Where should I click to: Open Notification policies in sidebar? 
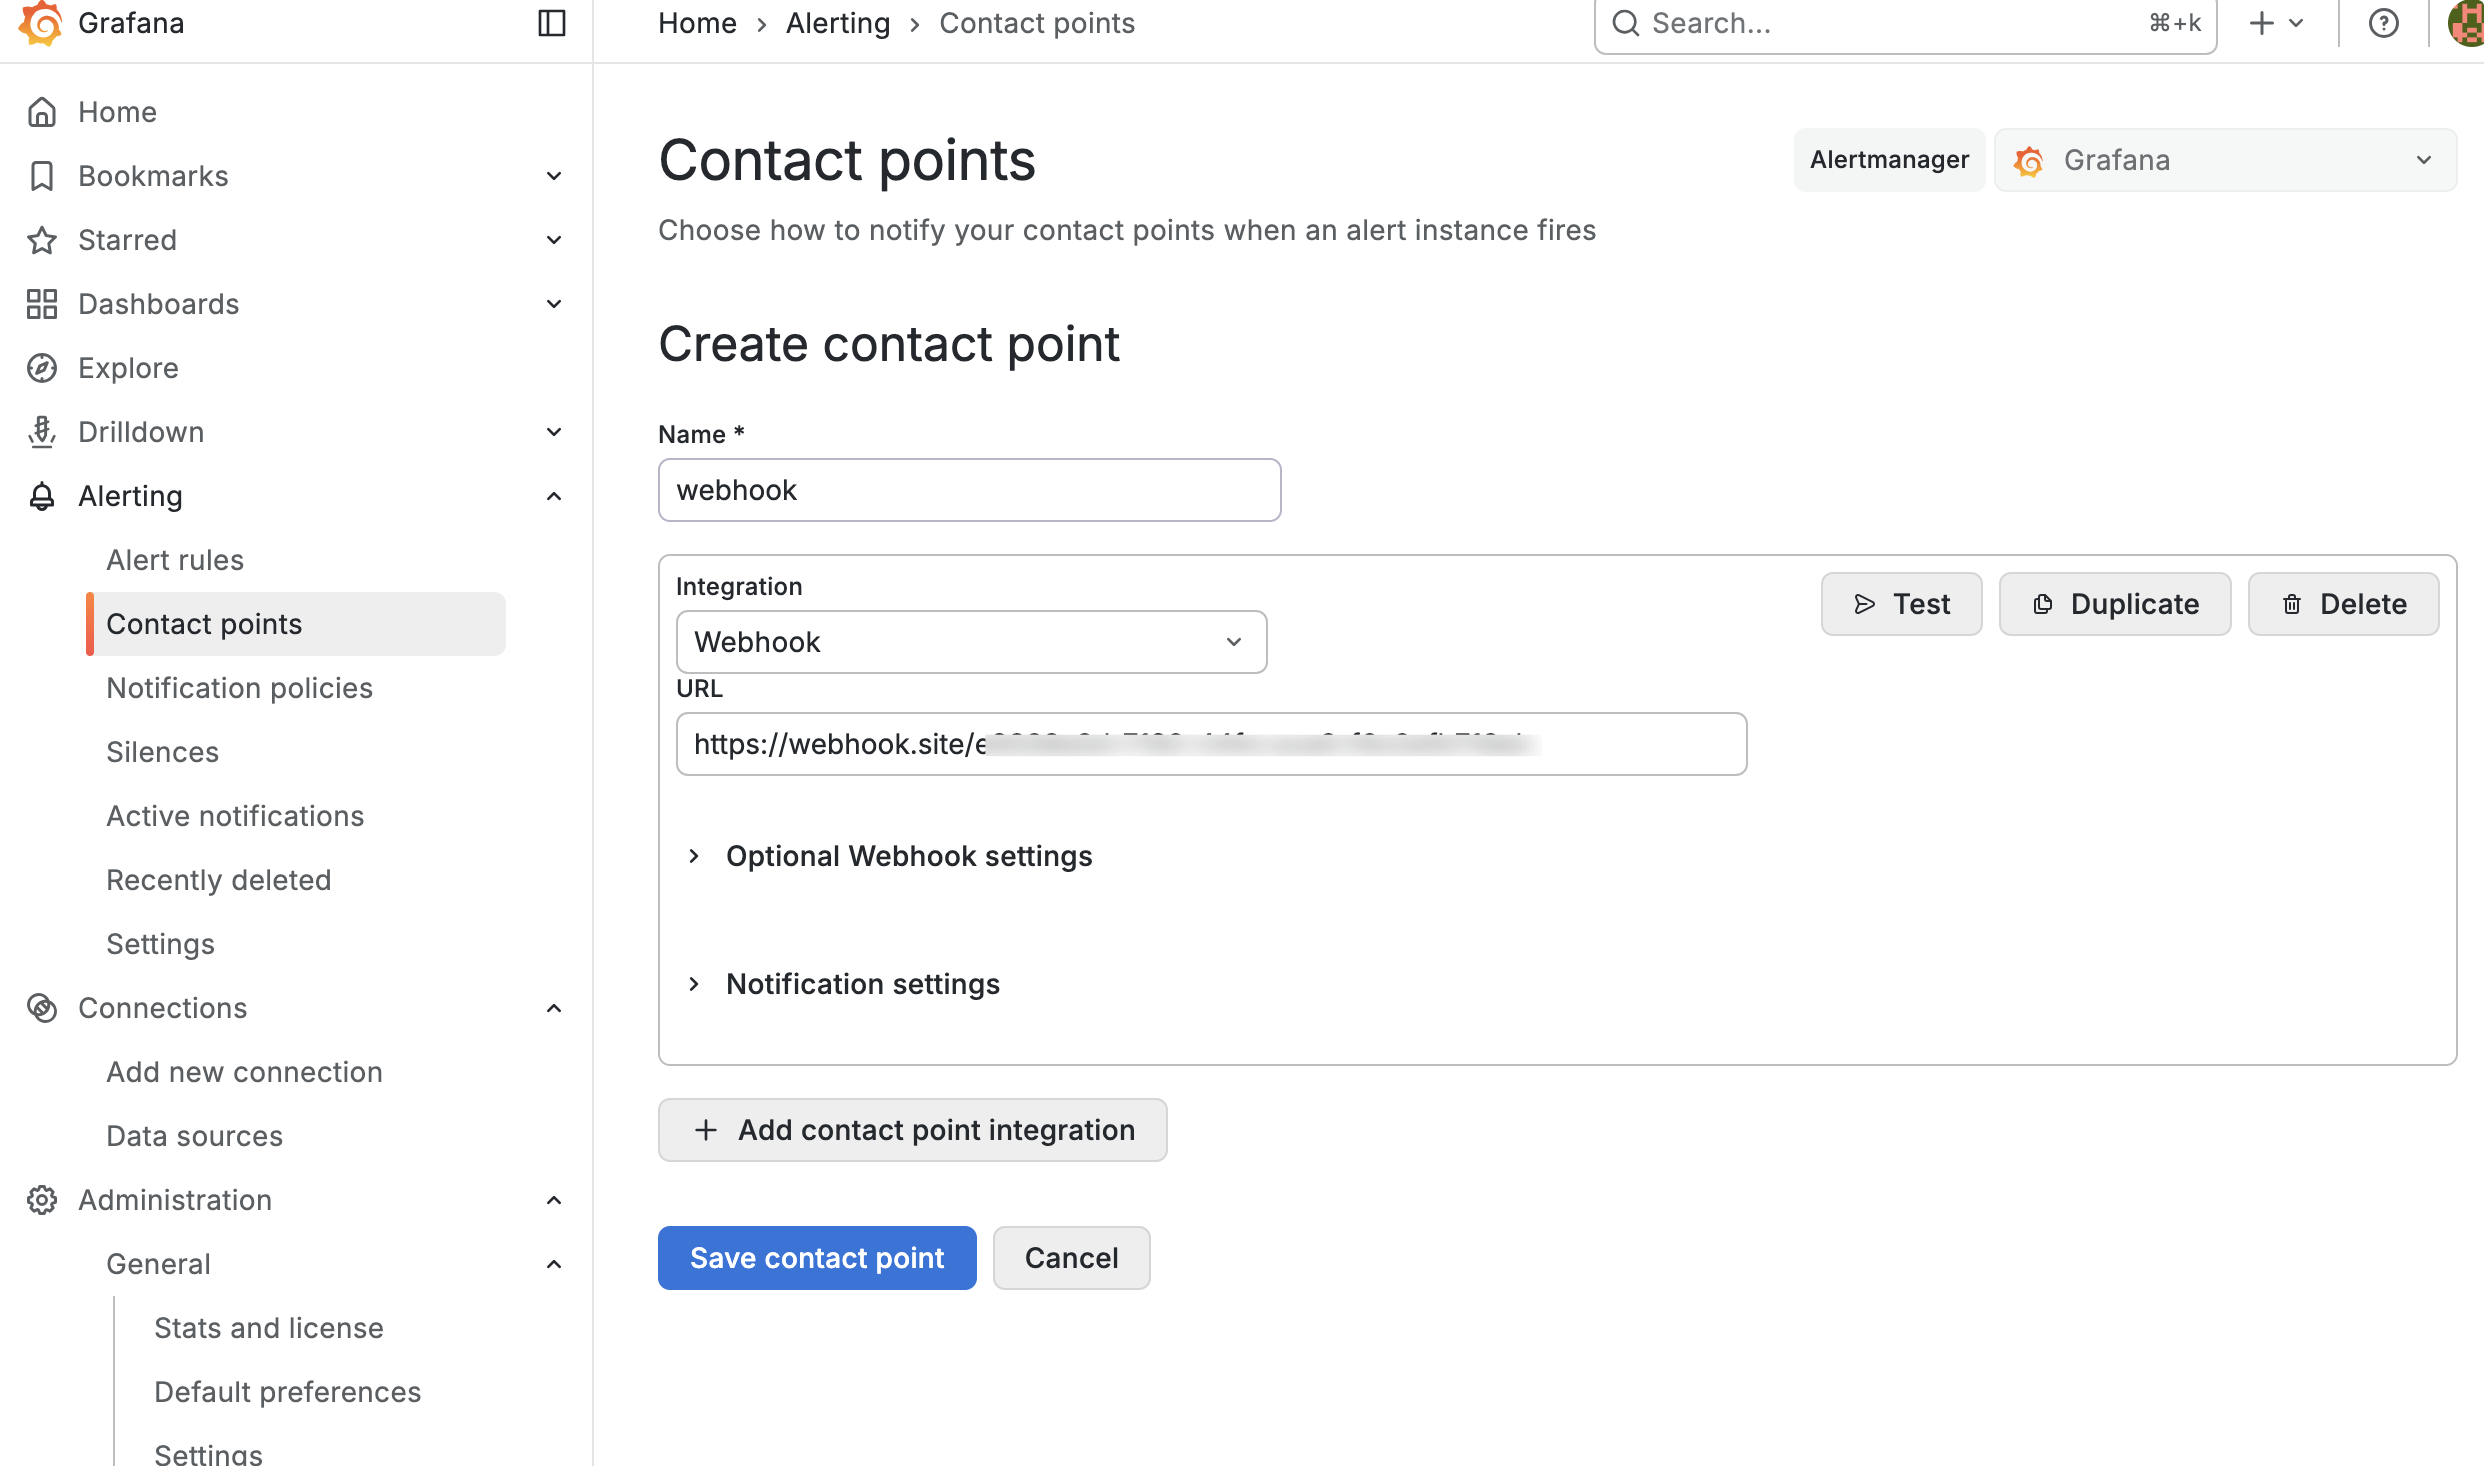(239, 688)
